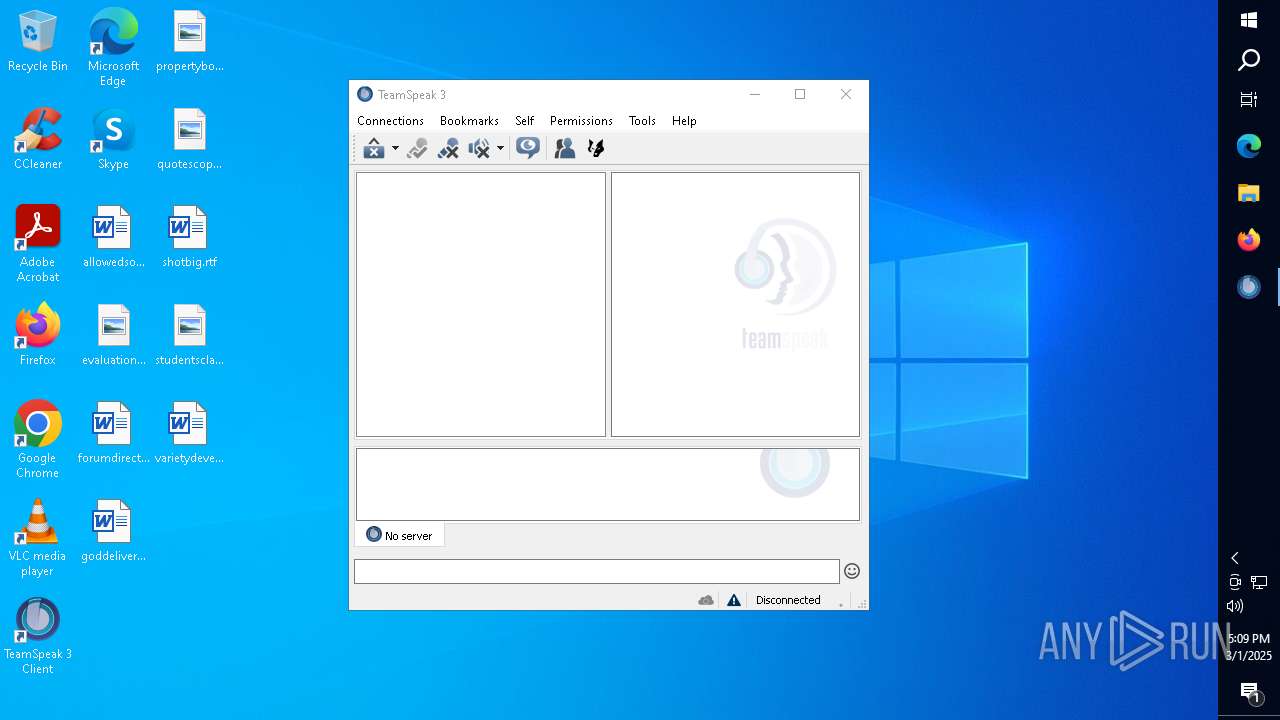Click the Mute Microphone toolbar icon

point(448,148)
